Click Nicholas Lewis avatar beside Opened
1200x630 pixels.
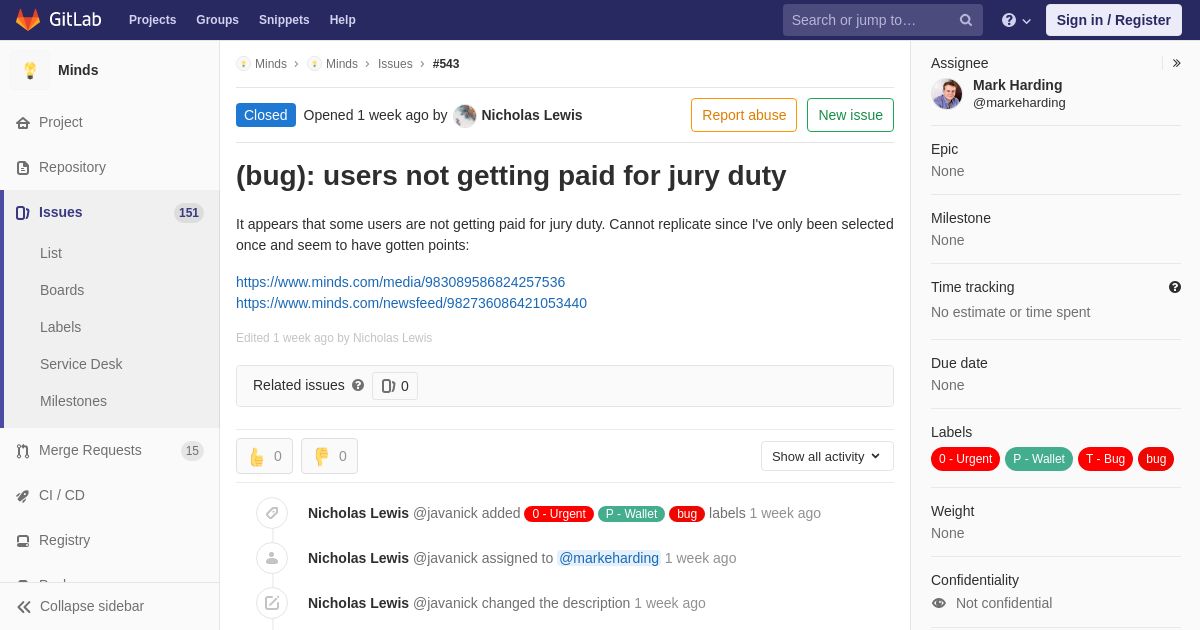pyautogui.click(x=465, y=115)
